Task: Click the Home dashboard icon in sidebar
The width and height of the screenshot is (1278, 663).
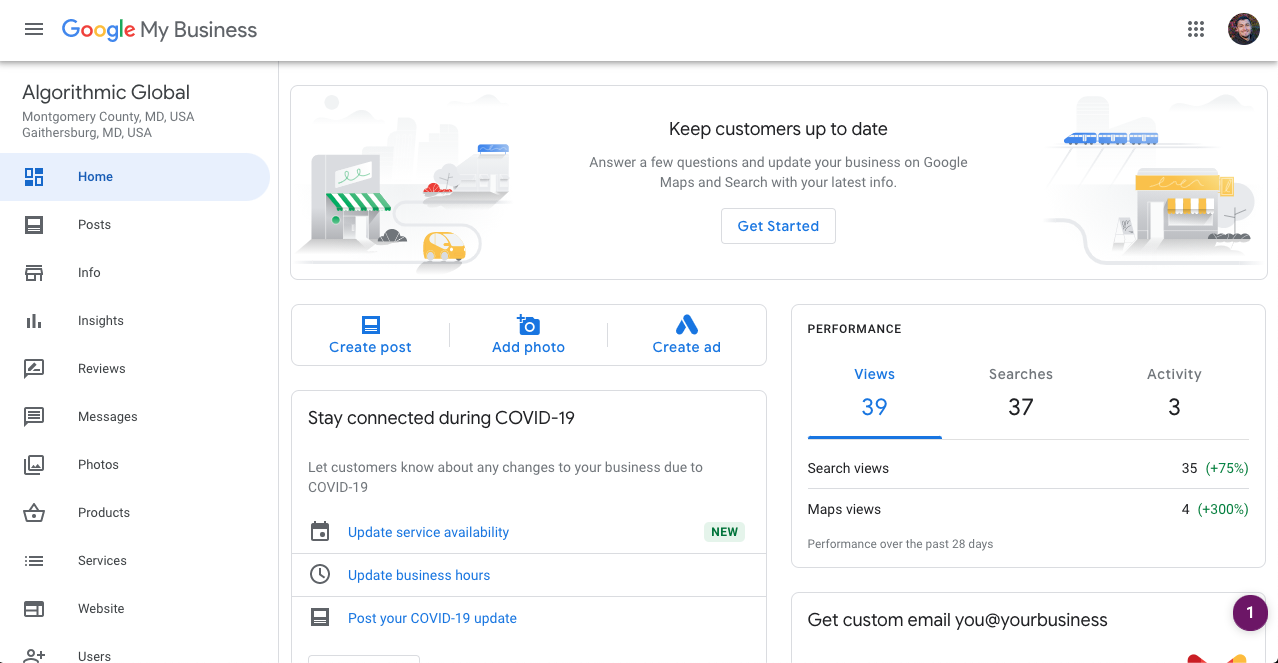Action: coord(34,177)
